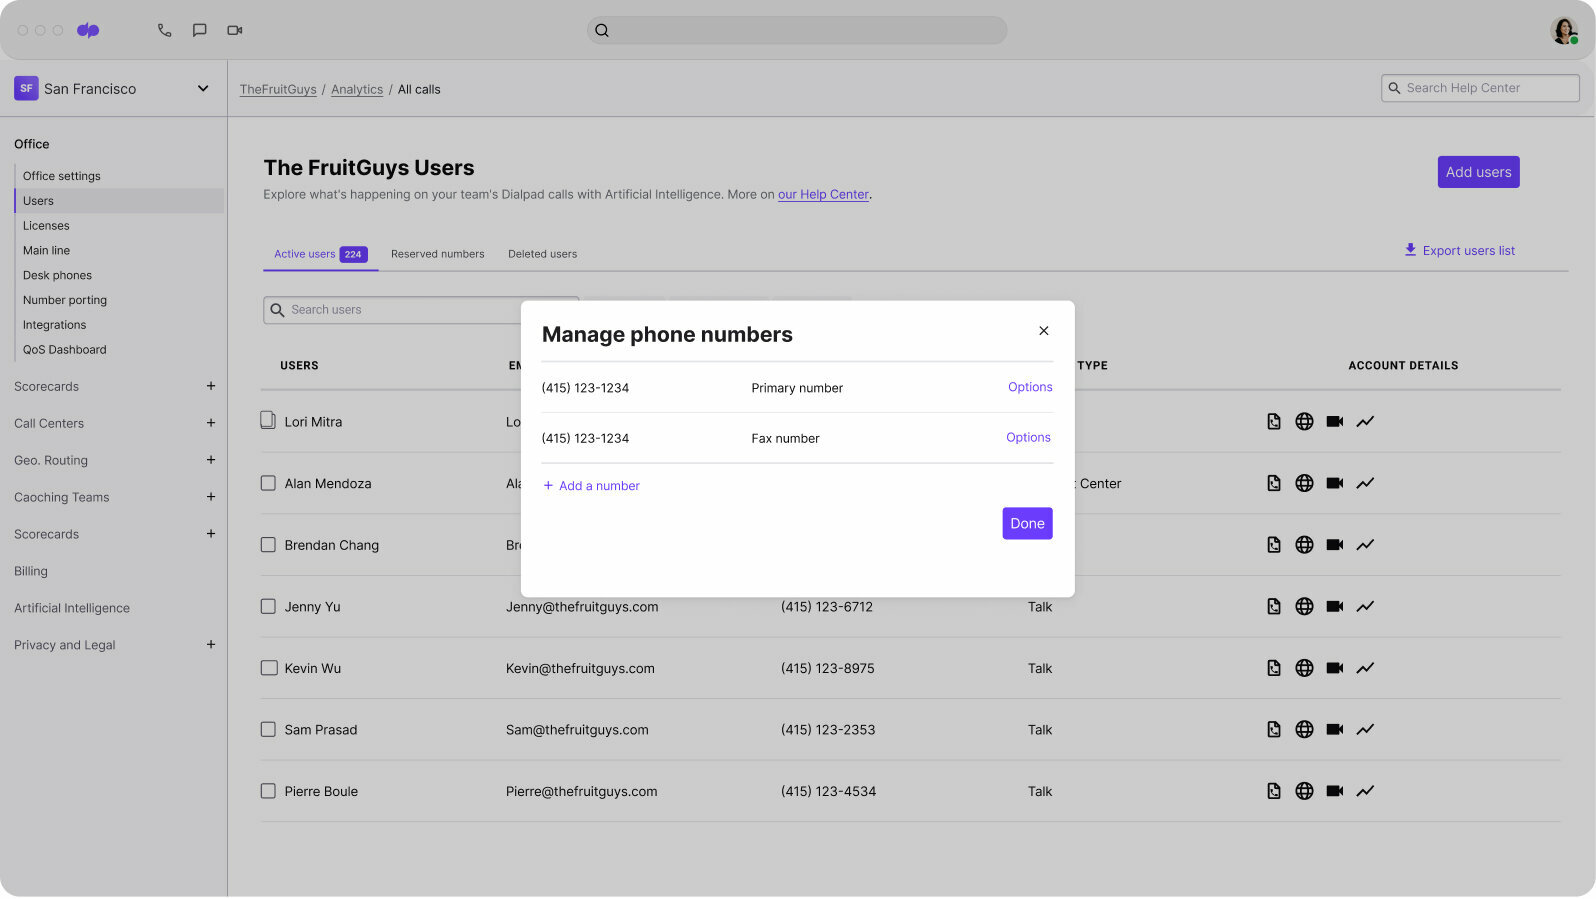Open the phone dialer icon in top bar
This screenshot has height=899, width=1596.
pos(165,30)
